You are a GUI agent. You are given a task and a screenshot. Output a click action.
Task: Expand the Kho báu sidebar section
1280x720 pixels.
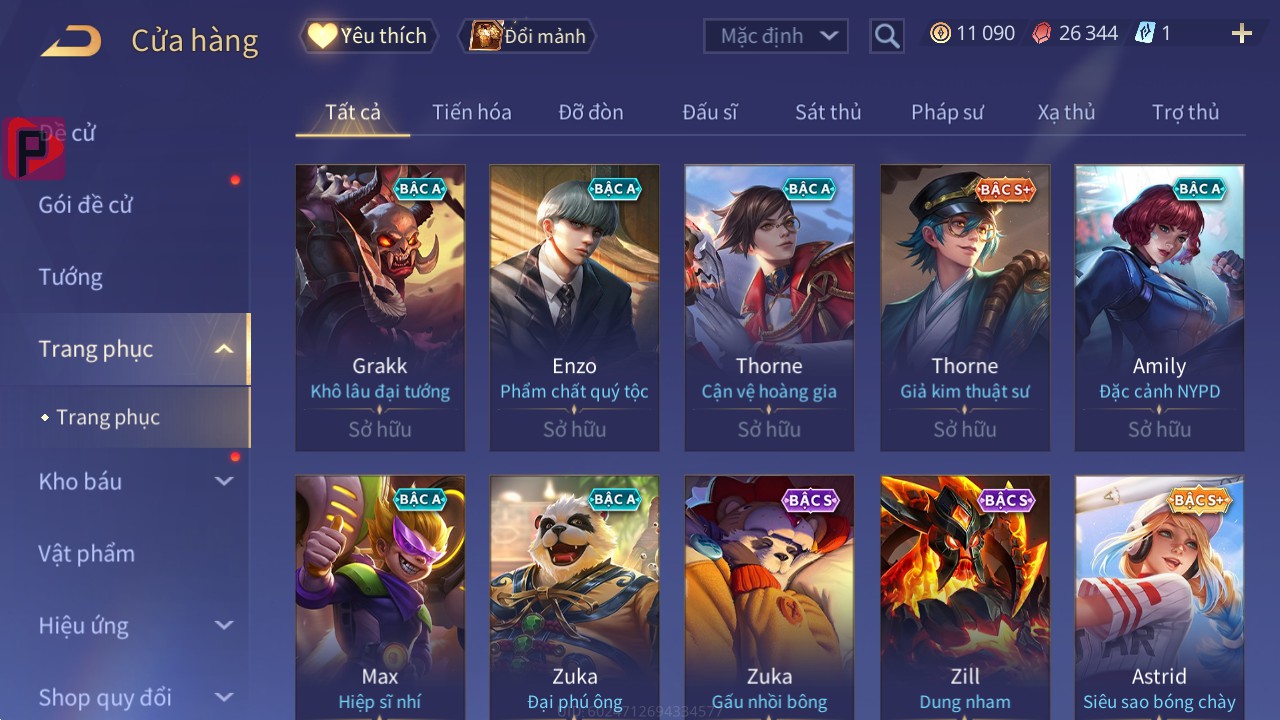(x=224, y=481)
